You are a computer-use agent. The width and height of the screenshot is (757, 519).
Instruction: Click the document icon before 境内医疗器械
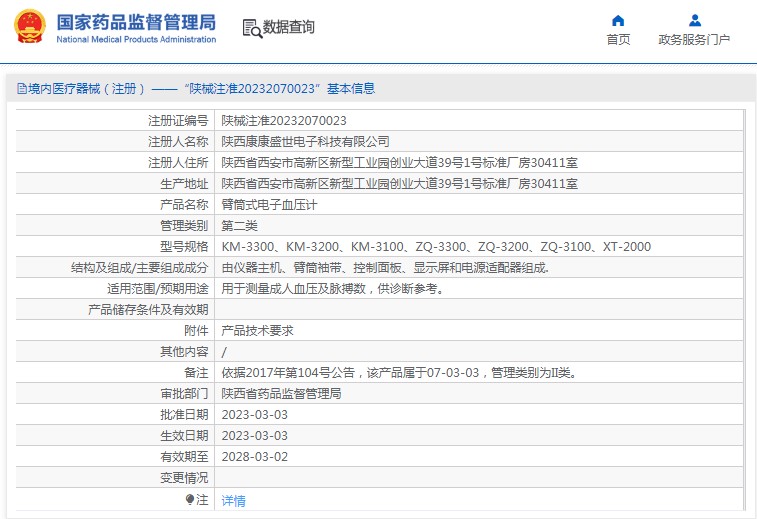click(x=22, y=88)
